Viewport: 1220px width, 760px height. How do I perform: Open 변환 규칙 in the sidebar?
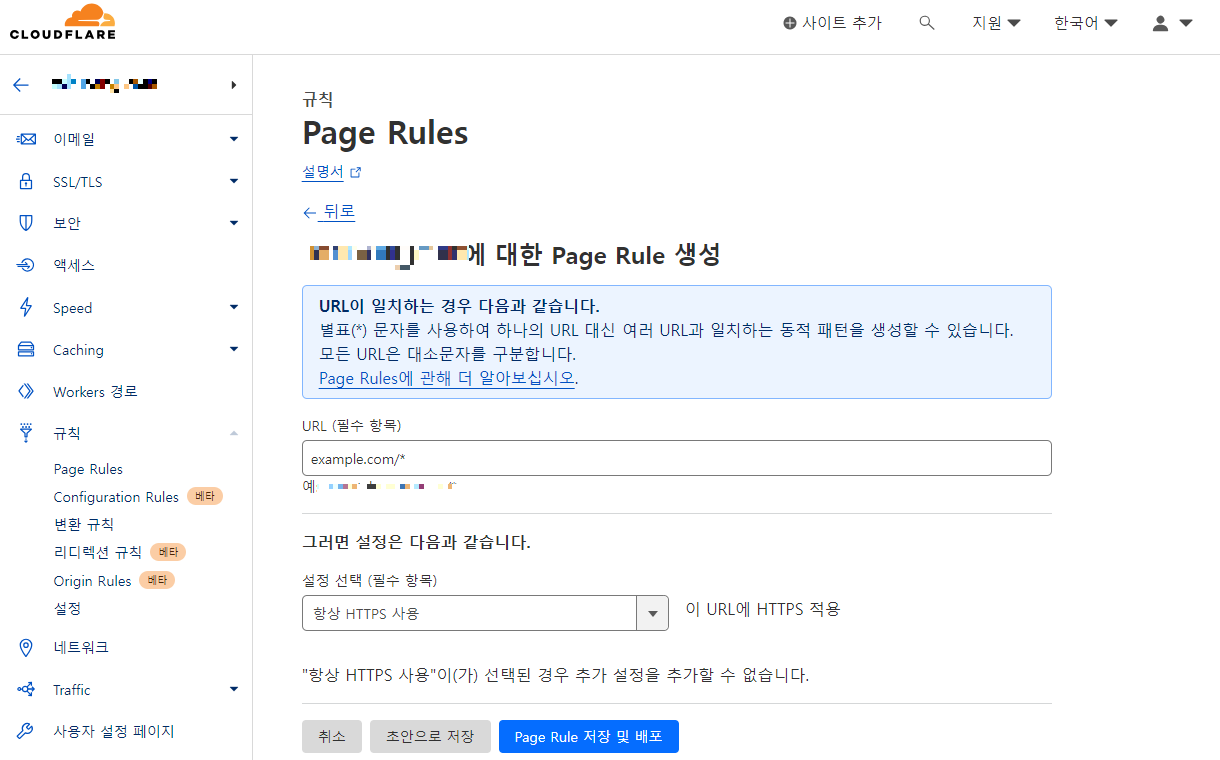(83, 524)
